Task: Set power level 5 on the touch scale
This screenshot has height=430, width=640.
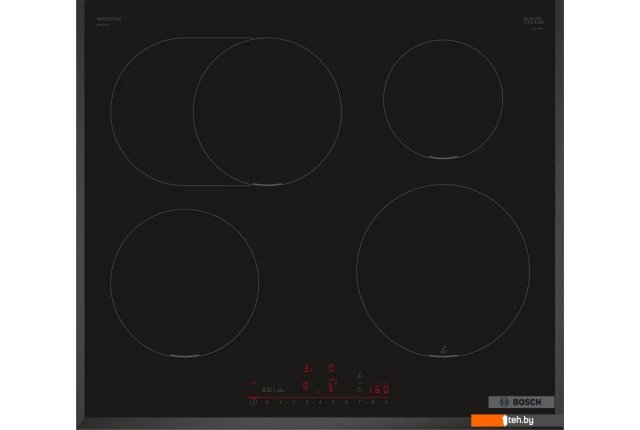Action: pyautogui.click(x=333, y=402)
